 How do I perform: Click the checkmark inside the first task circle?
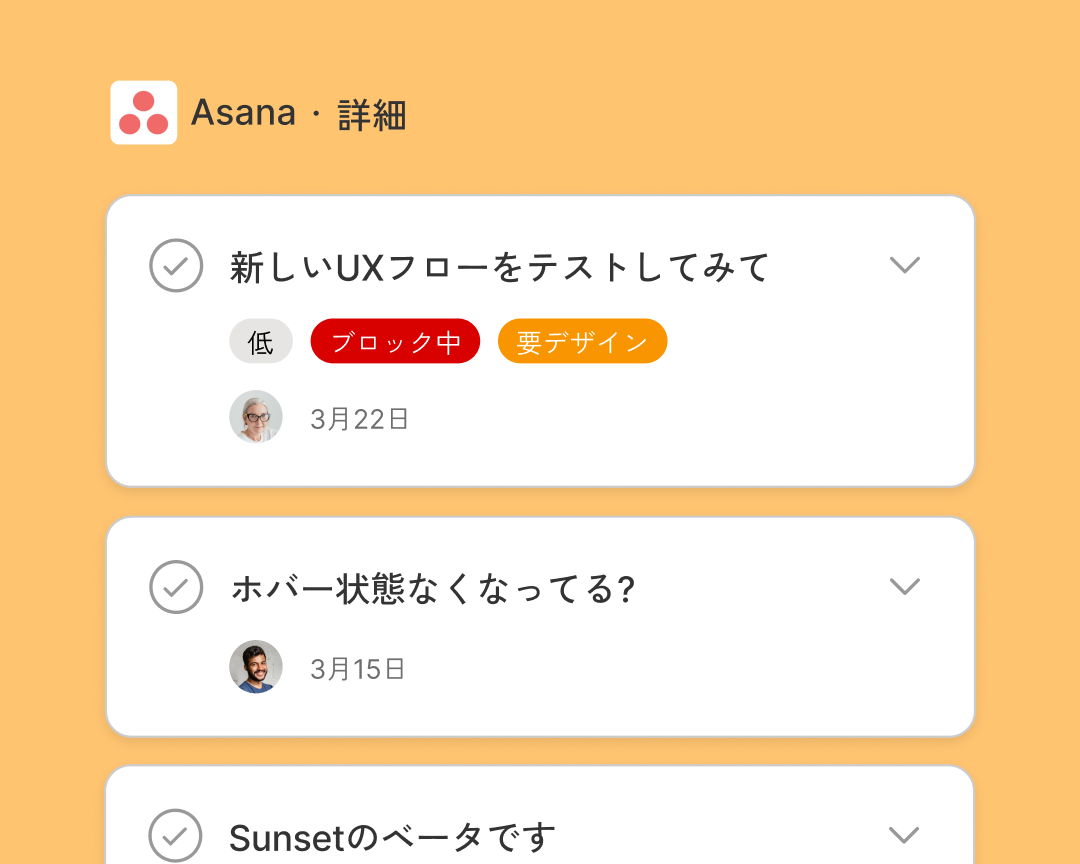[x=175, y=265]
